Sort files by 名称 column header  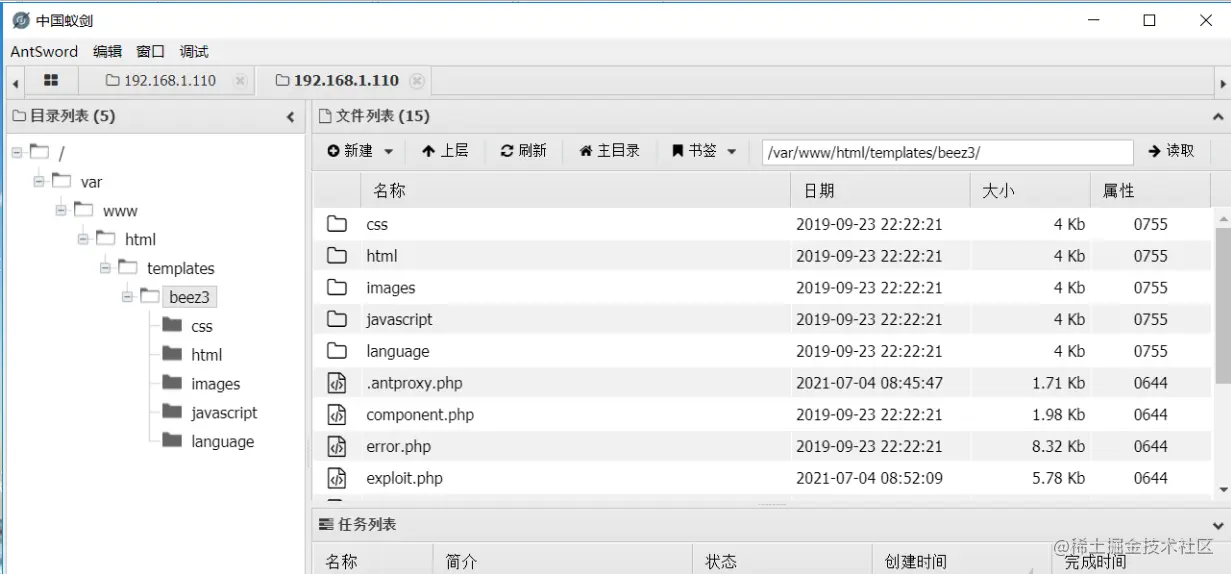[575, 190]
